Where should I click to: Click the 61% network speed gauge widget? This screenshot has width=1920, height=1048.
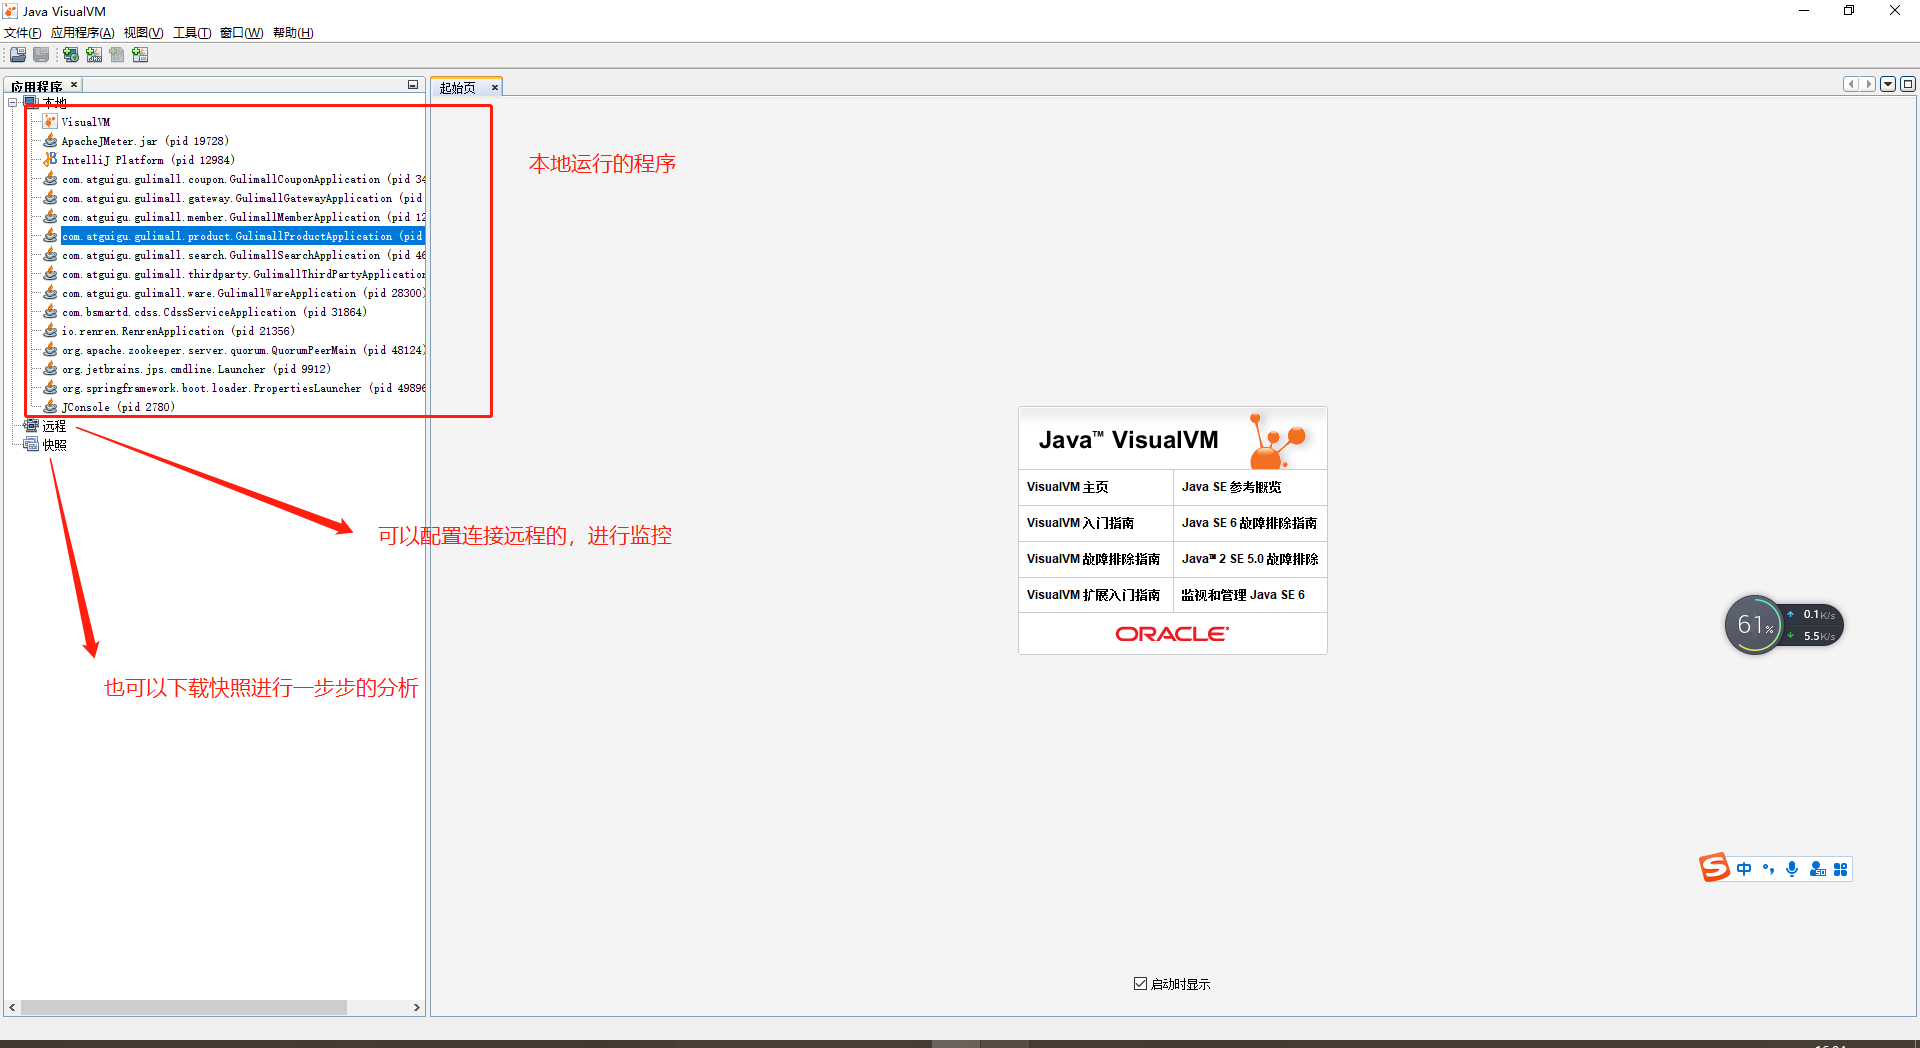tap(1753, 624)
